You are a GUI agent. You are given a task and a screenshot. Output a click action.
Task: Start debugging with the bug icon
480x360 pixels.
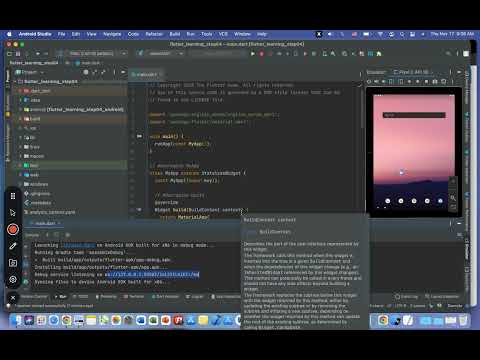point(262,53)
